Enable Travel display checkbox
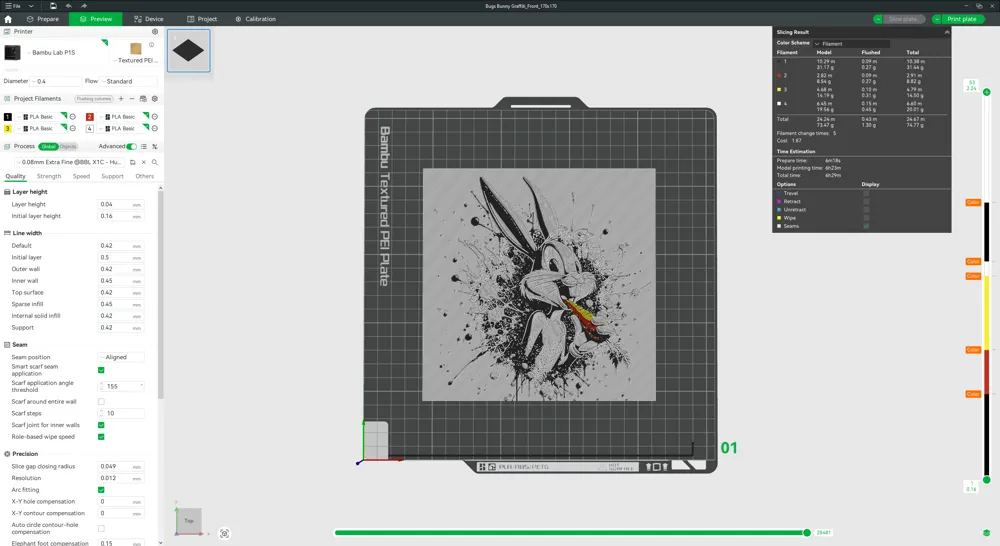Viewport: 1000px width, 546px height. [x=866, y=193]
